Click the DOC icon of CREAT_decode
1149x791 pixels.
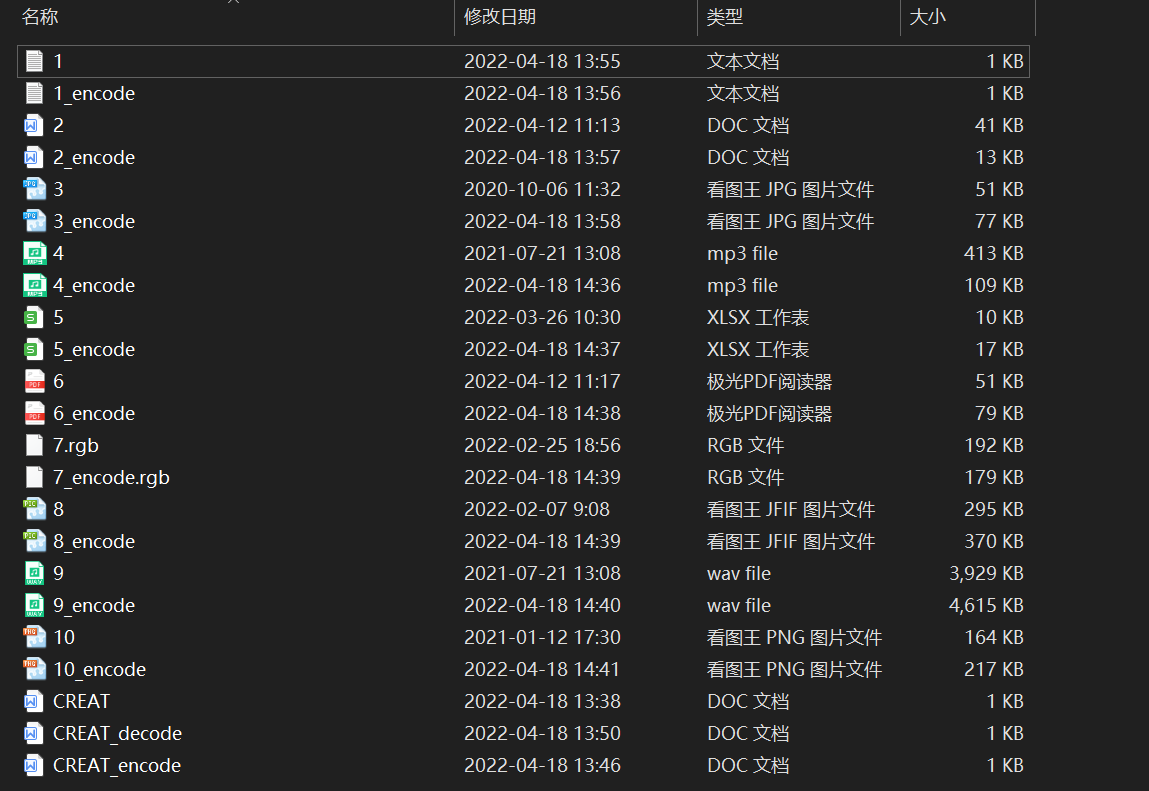pyautogui.click(x=34, y=733)
